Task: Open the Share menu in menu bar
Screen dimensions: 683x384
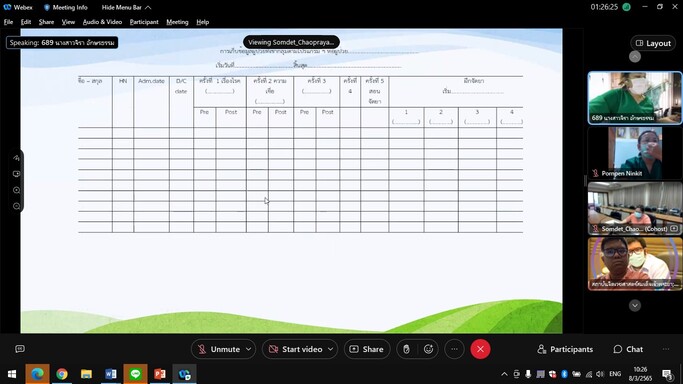Action: (x=46, y=22)
